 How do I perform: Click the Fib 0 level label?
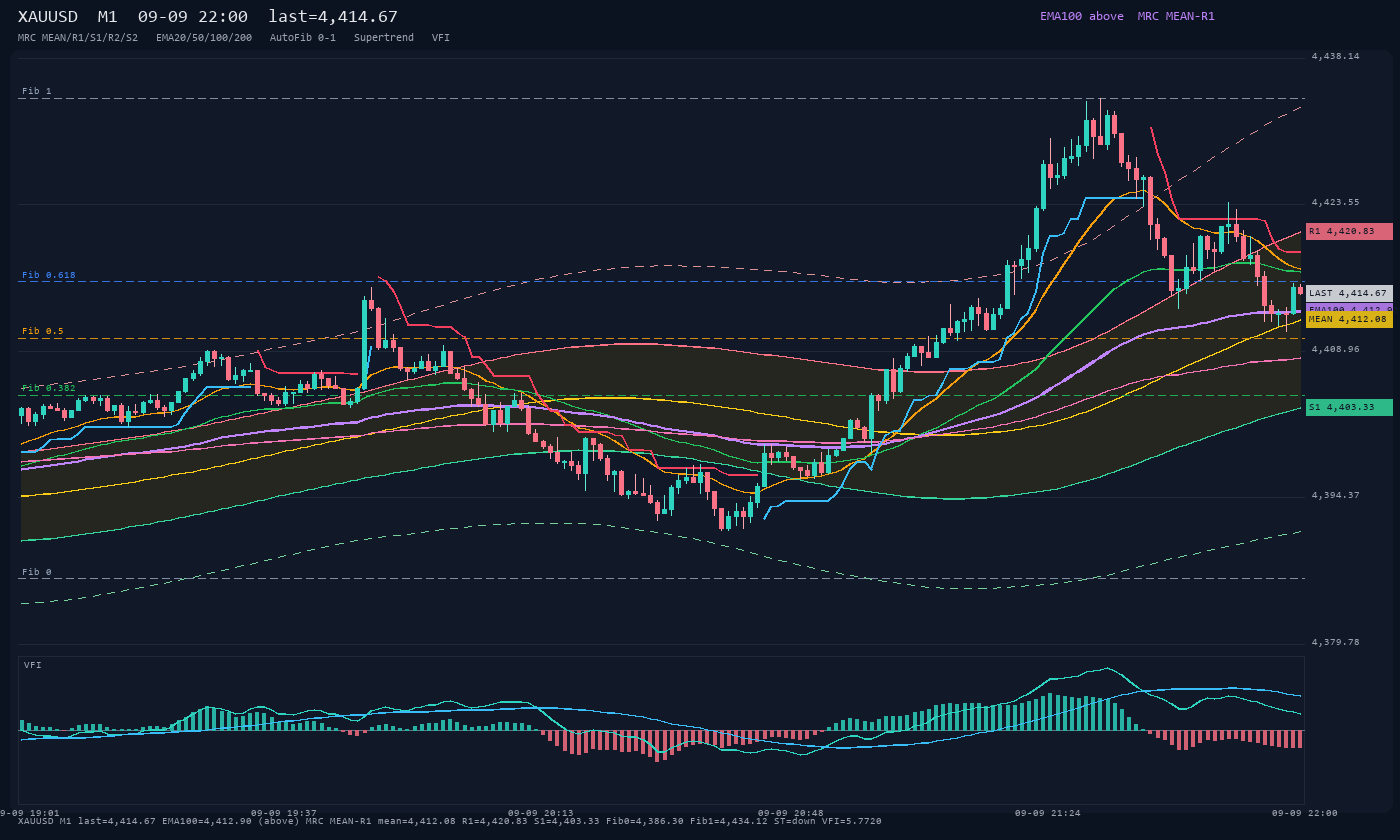point(37,573)
